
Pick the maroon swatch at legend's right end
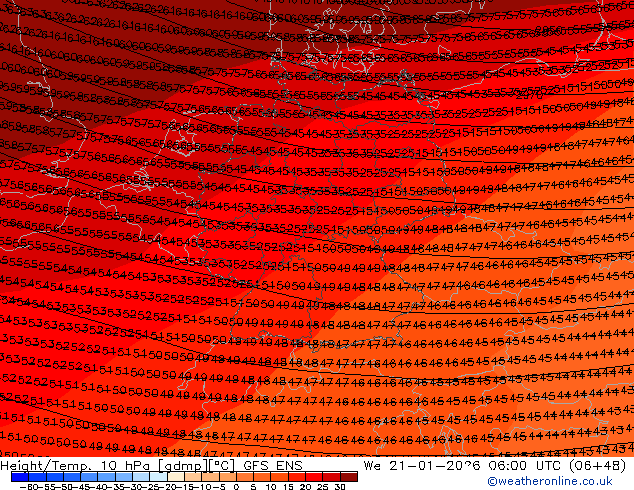(349, 477)
